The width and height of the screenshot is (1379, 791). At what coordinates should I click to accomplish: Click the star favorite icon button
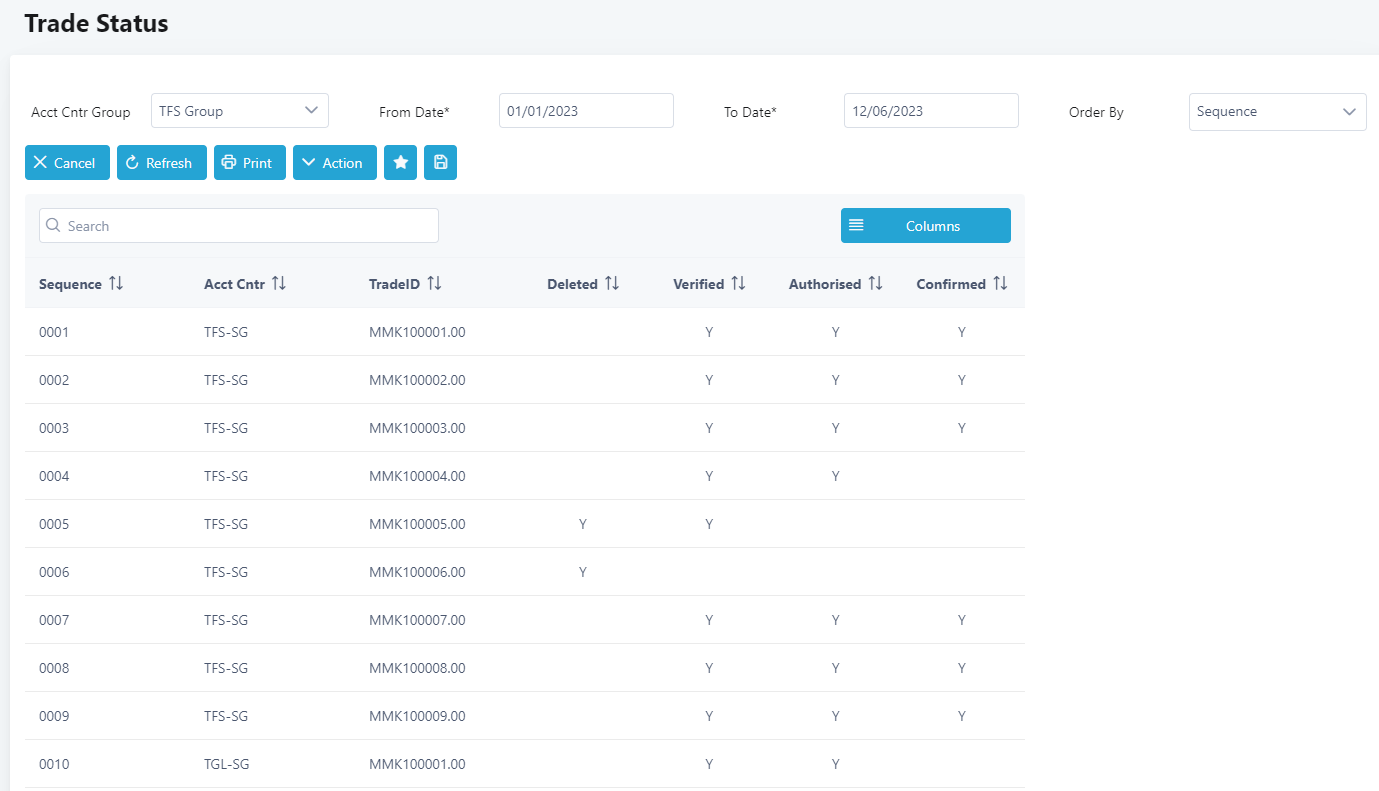[400, 163]
